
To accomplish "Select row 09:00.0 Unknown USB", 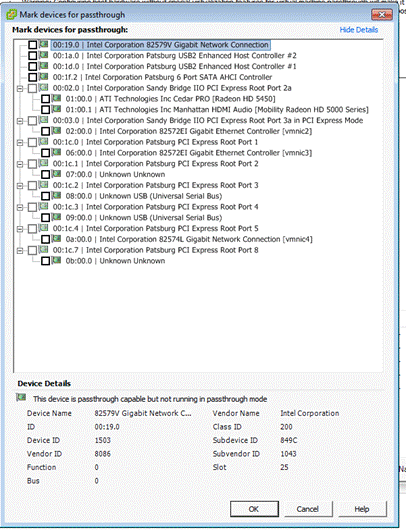I will pos(144,218).
